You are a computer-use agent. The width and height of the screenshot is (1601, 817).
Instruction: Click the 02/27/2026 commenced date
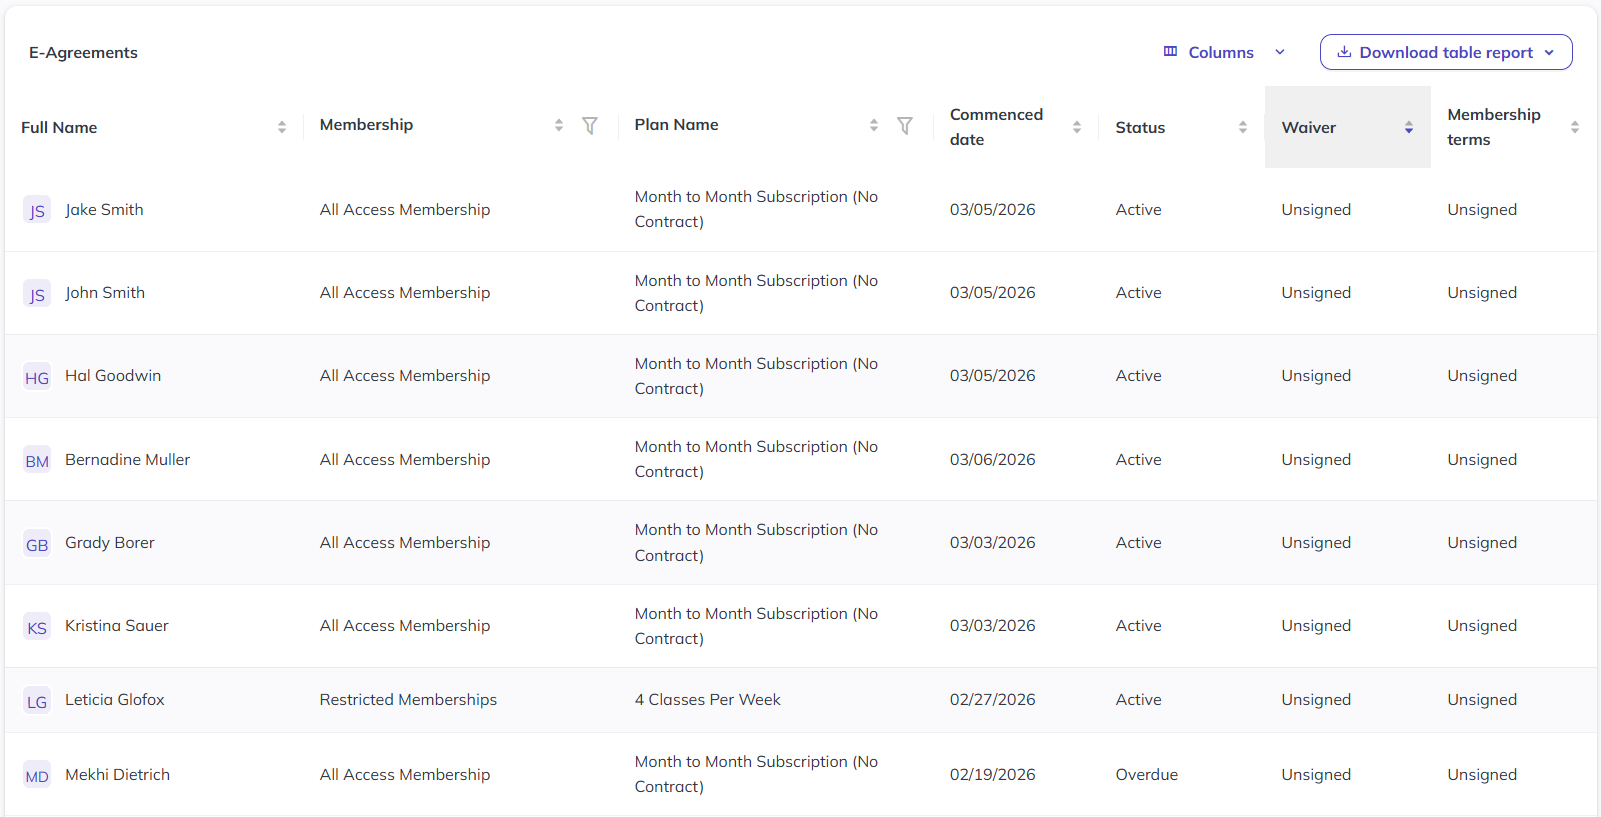[993, 699]
